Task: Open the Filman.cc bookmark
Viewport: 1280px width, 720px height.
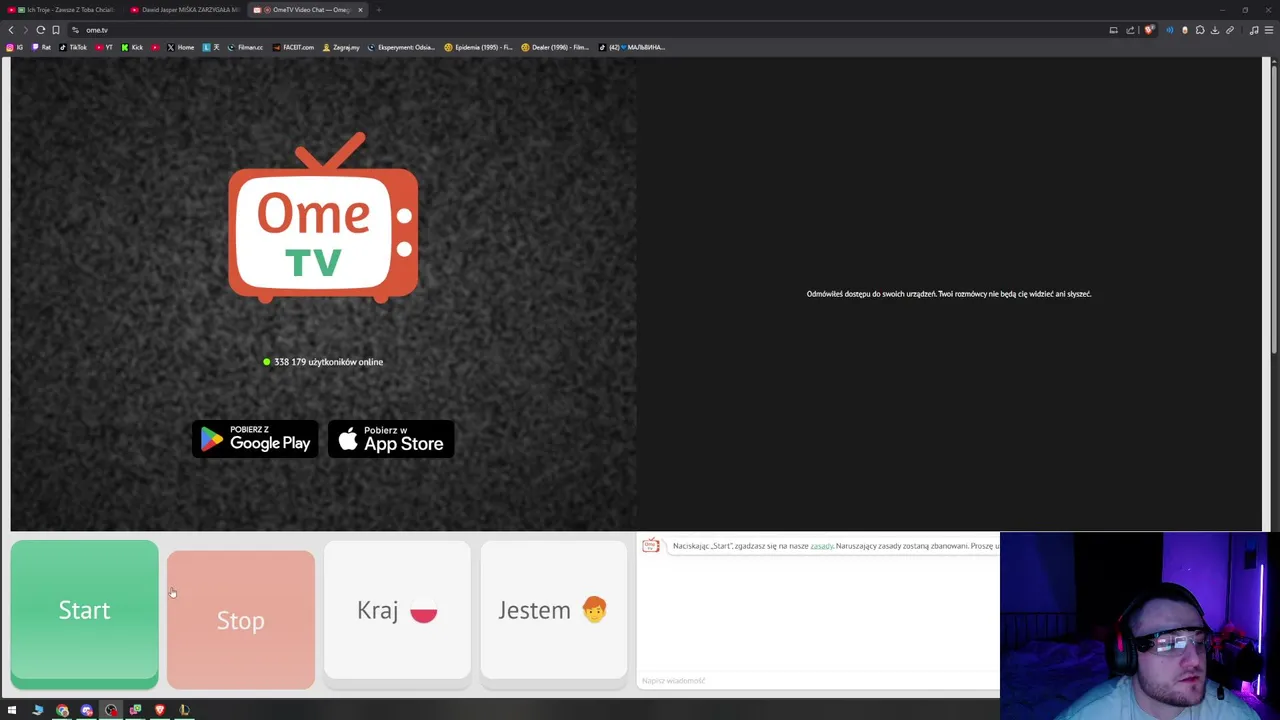Action: coord(245,47)
